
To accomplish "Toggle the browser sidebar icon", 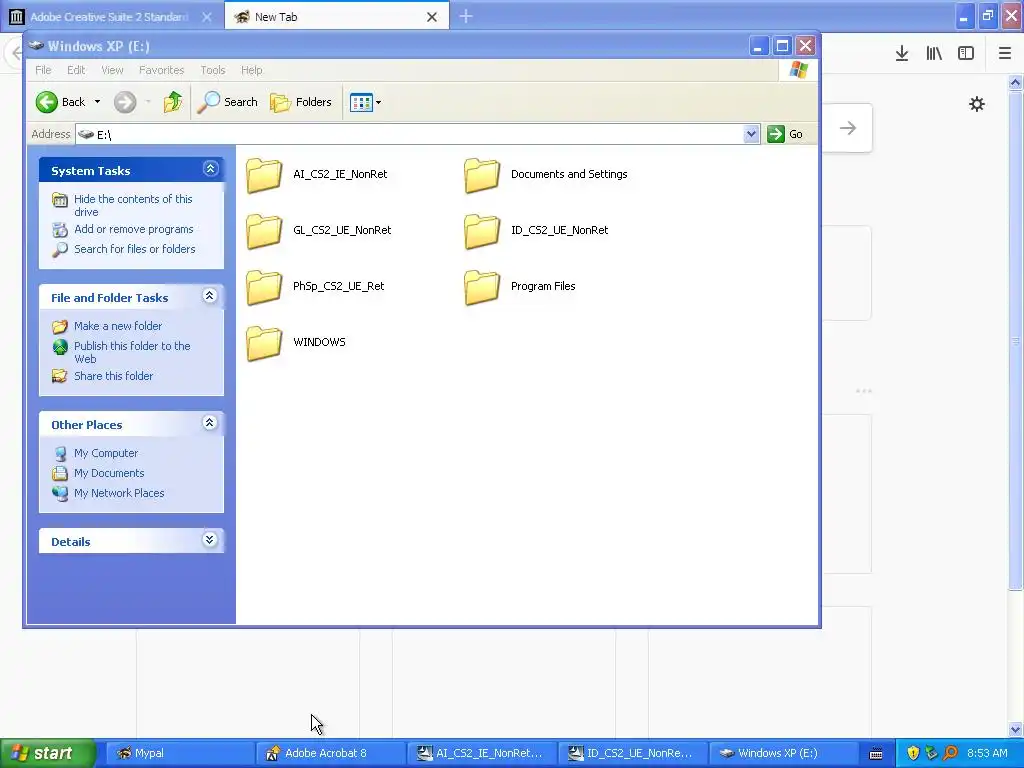I will click(966, 54).
